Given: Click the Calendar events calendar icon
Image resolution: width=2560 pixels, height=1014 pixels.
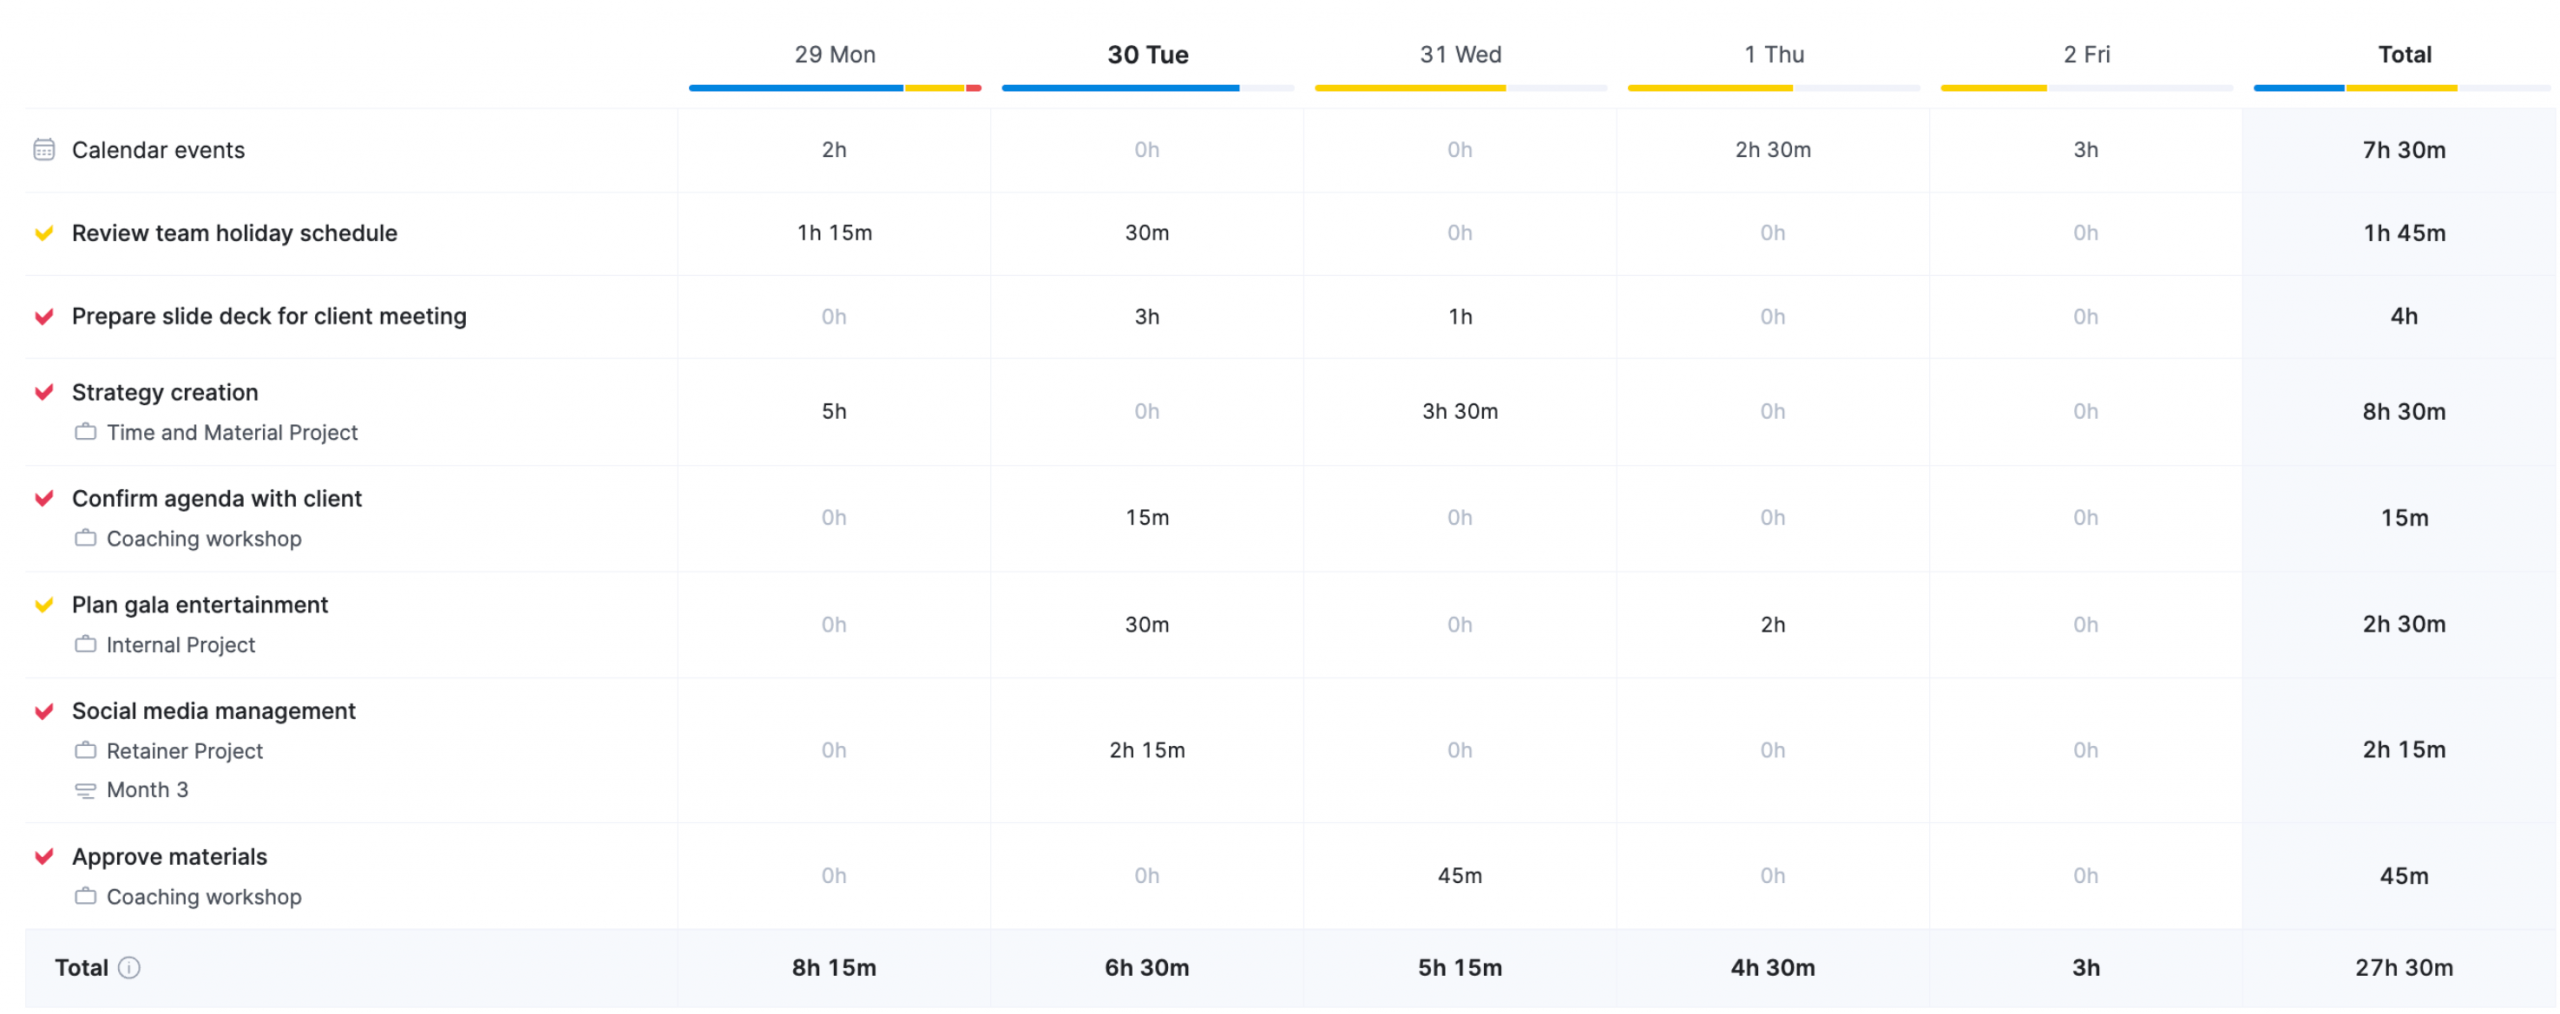Looking at the screenshot, I should (x=44, y=150).
